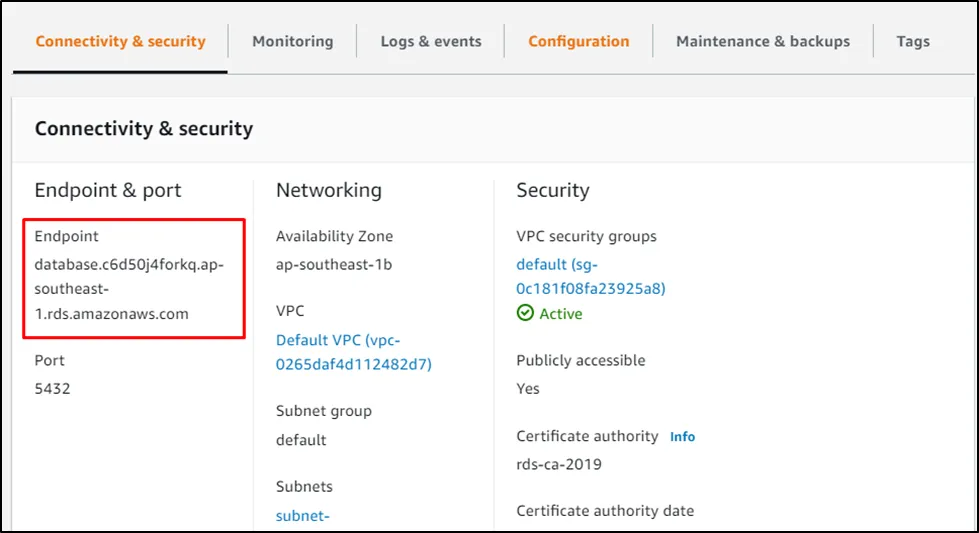979x533 pixels.
Task: Open the subnet link under Subnets
Action: pos(304,516)
